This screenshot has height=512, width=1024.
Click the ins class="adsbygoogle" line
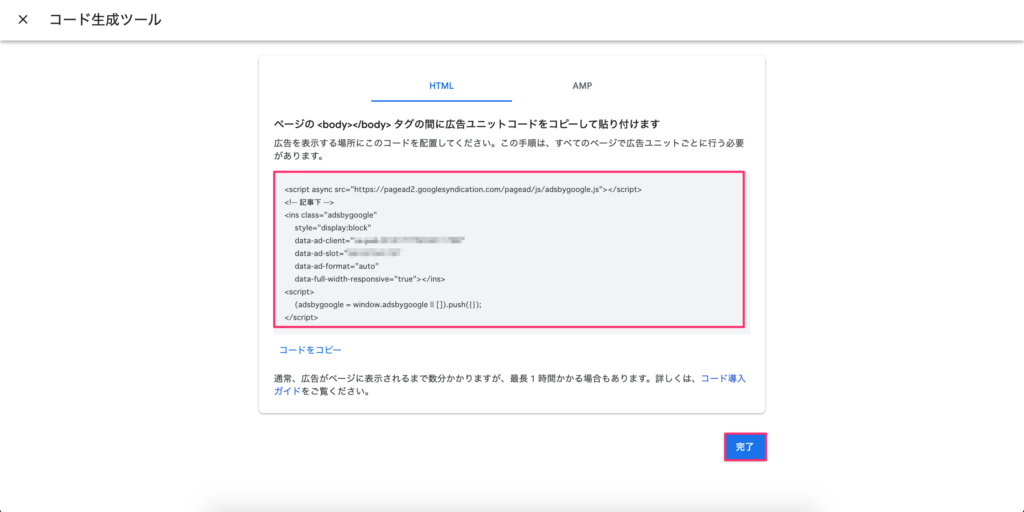(x=331, y=215)
